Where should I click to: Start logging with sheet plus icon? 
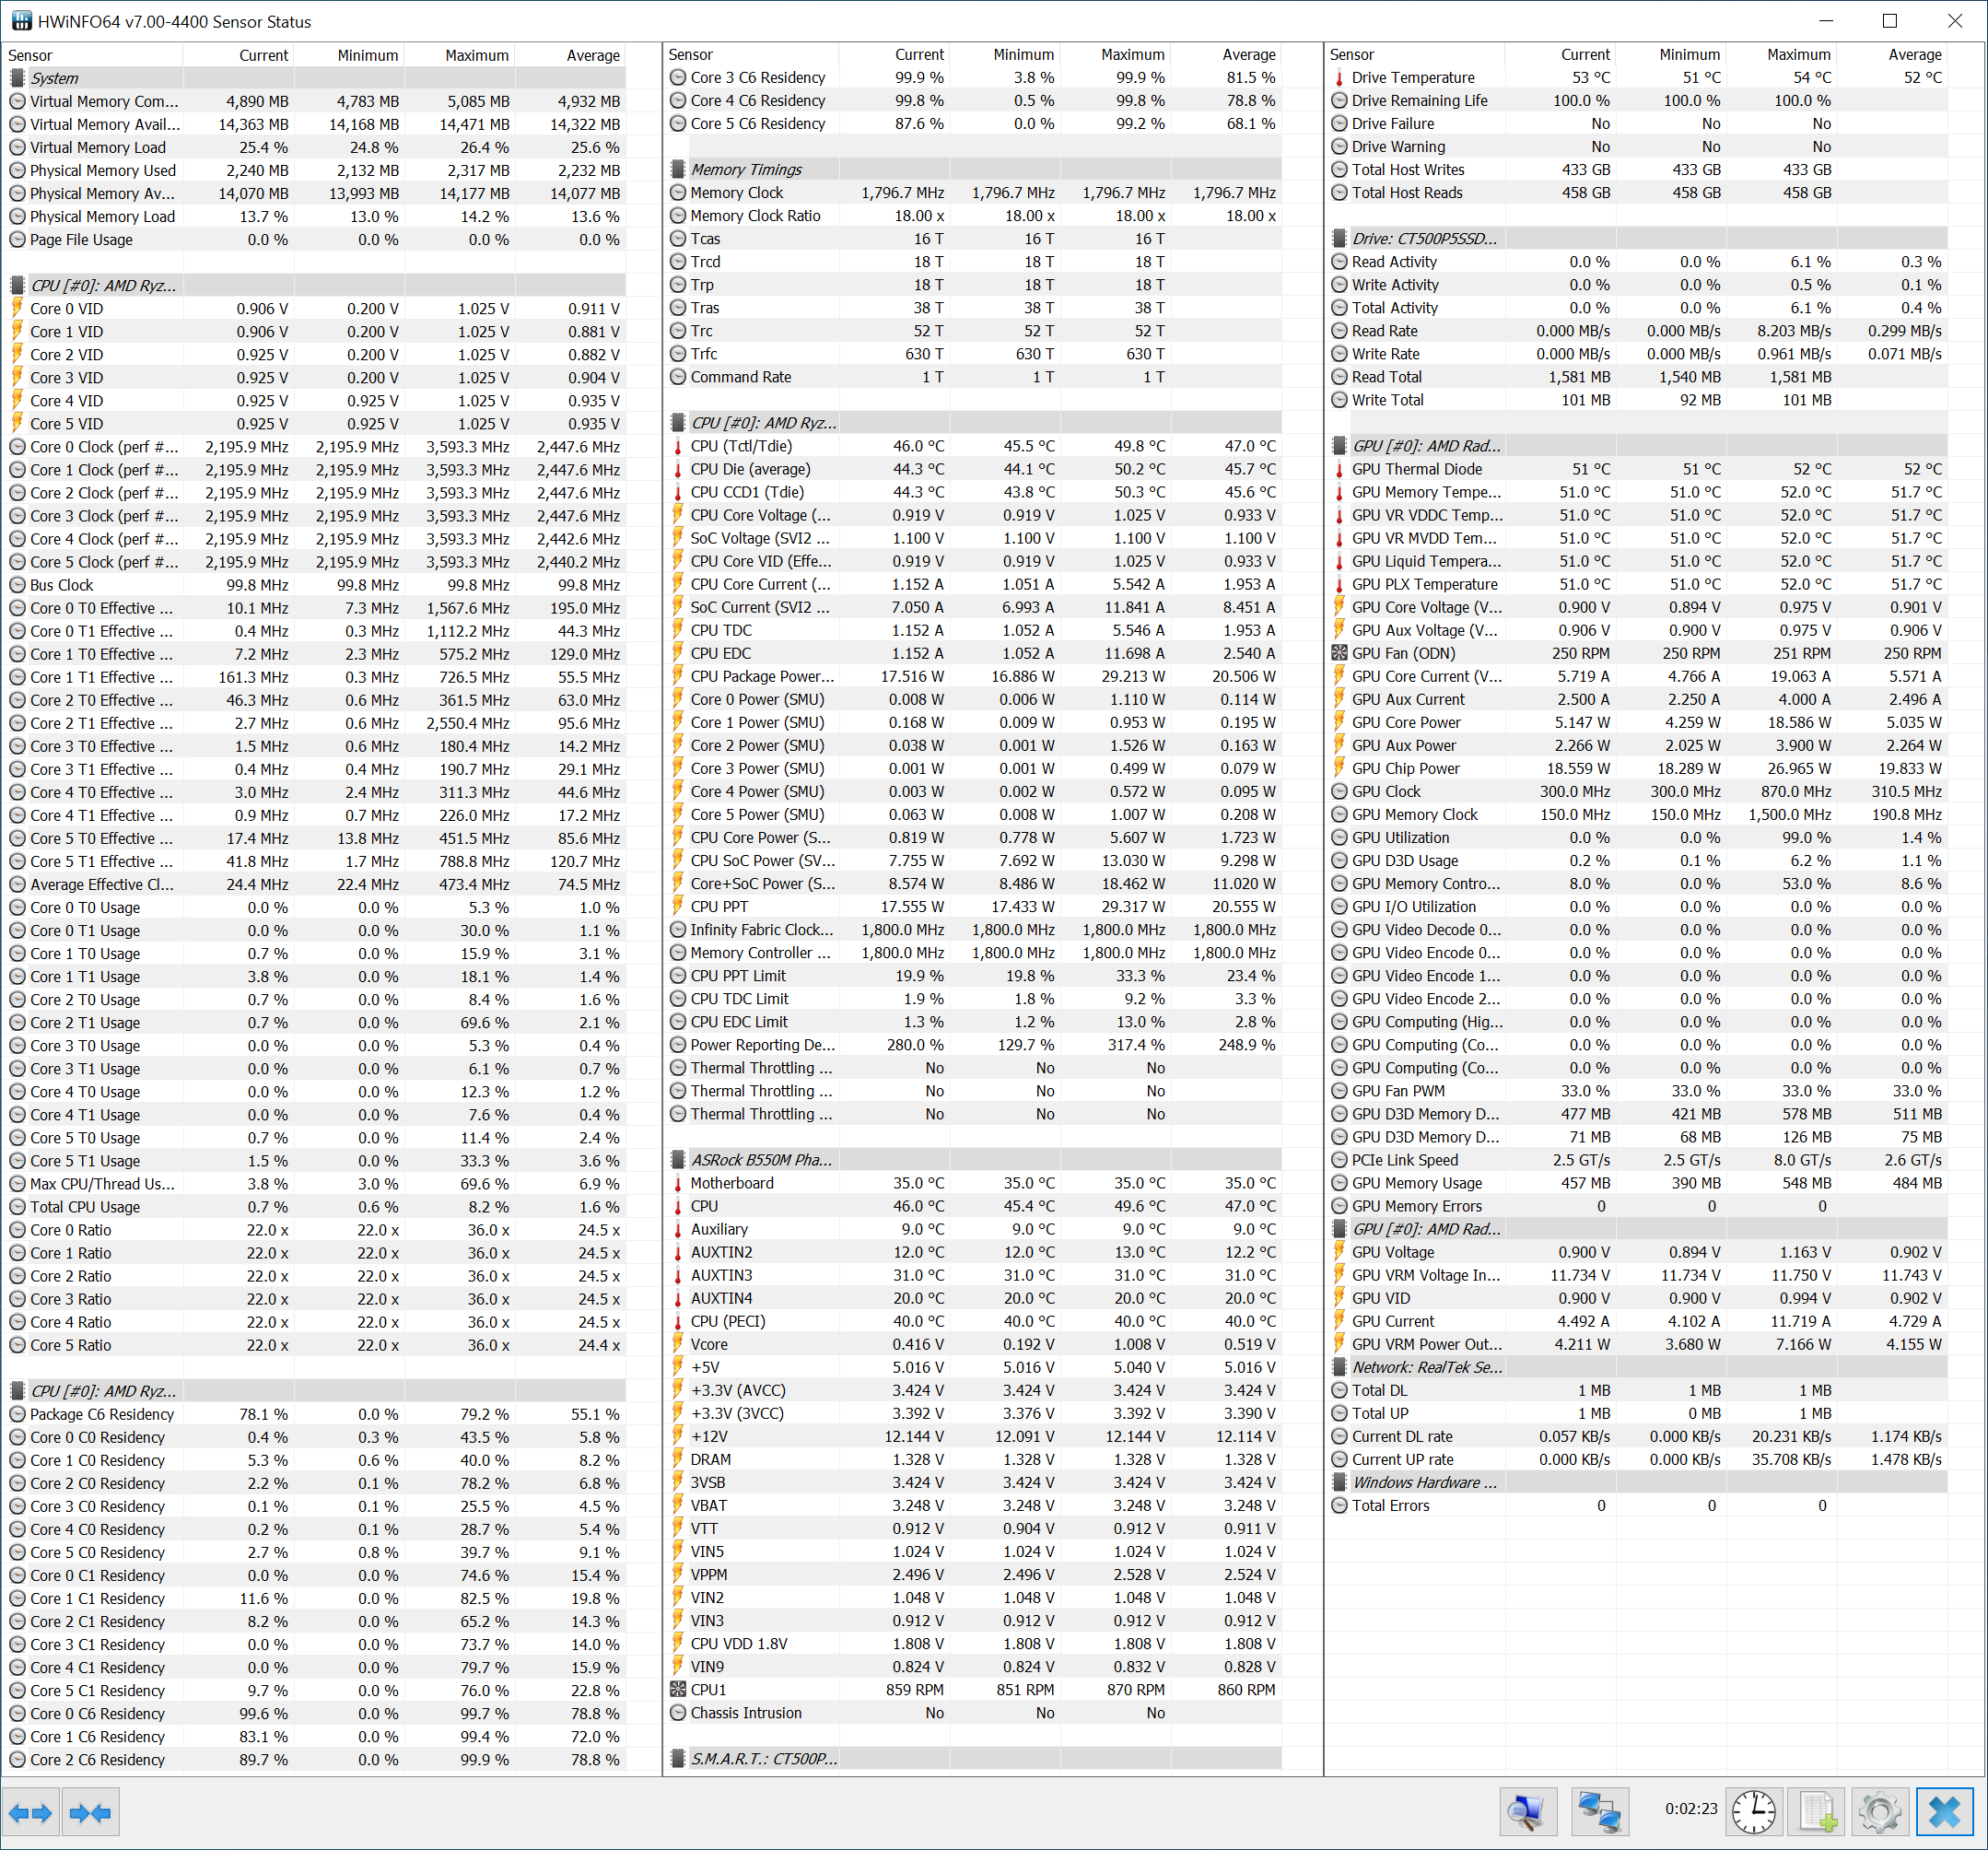pos(1817,1813)
